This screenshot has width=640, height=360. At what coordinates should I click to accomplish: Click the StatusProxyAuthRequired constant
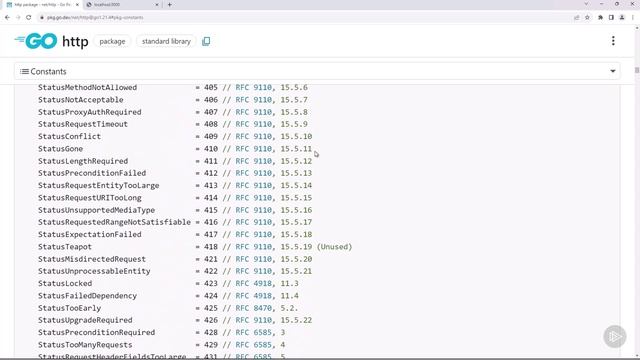point(90,112)
